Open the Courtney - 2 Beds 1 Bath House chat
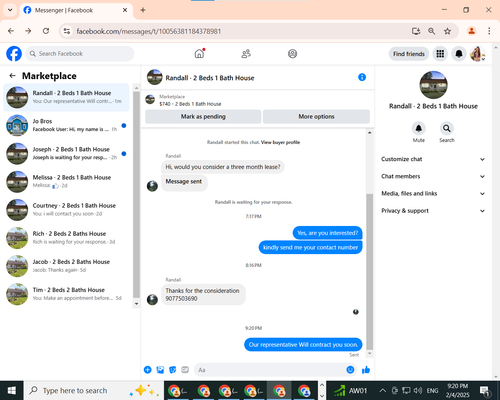 pos(66,210)
